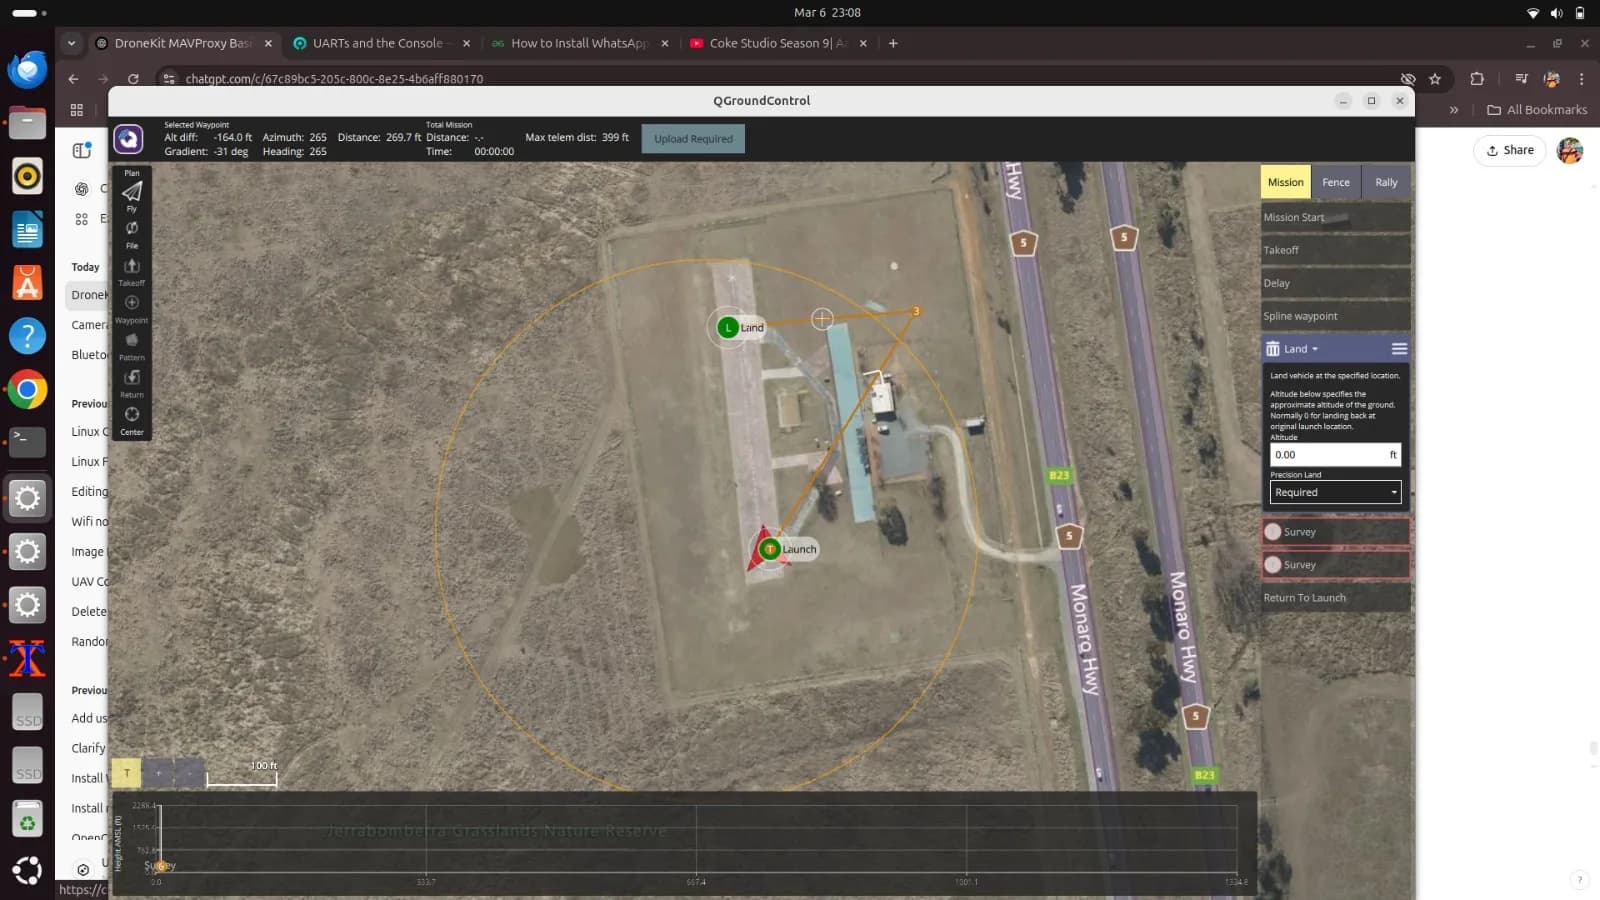Image resolution: width=1600 pixels, height=900 pixels.
Task: Click the plus crosshair waypoint insert marker
Action: (822, 319)
